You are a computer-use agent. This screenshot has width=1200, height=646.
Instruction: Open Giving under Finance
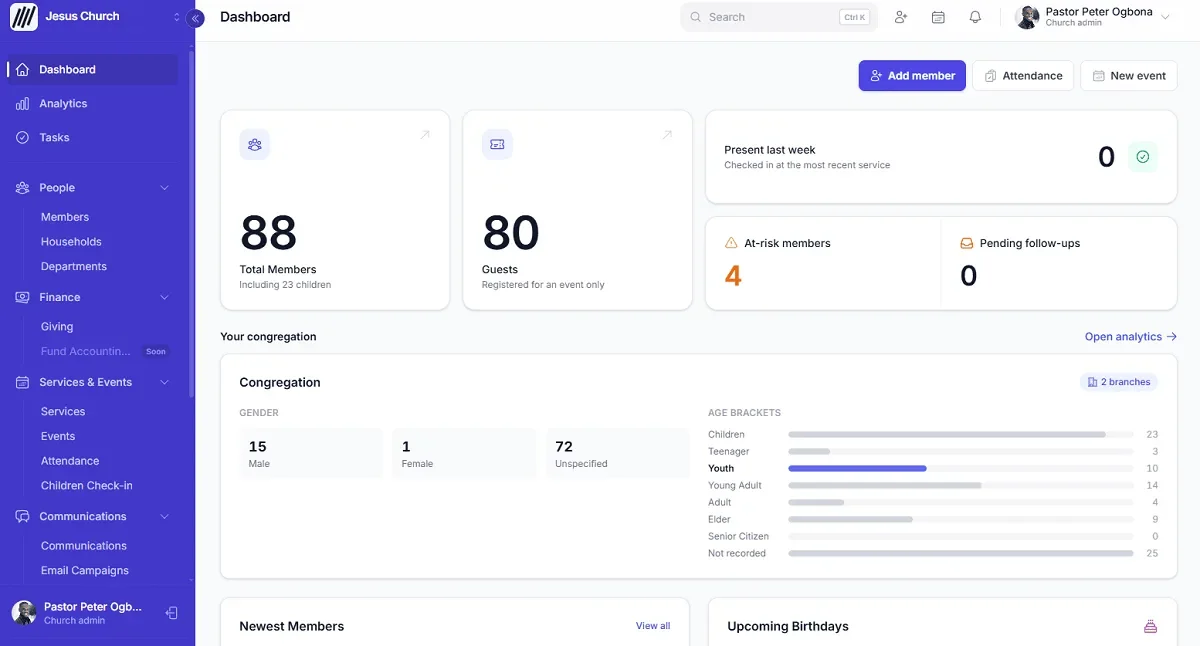[x=57, y=327]
